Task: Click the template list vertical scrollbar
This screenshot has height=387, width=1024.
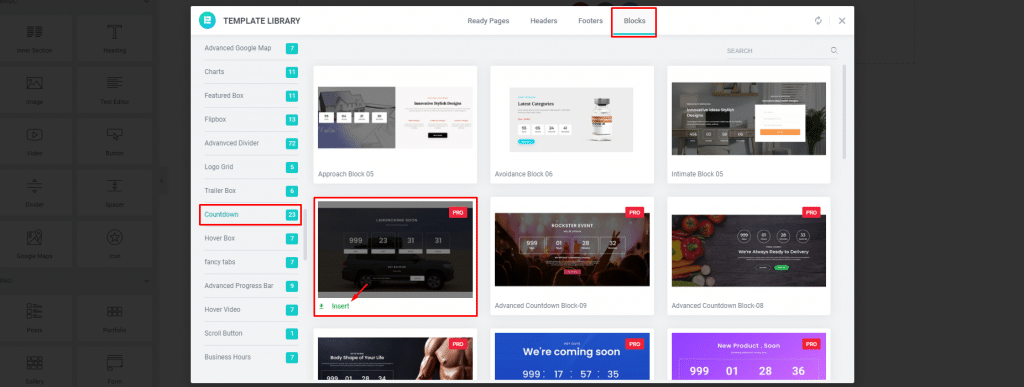Action: click(x=844, y=112)
